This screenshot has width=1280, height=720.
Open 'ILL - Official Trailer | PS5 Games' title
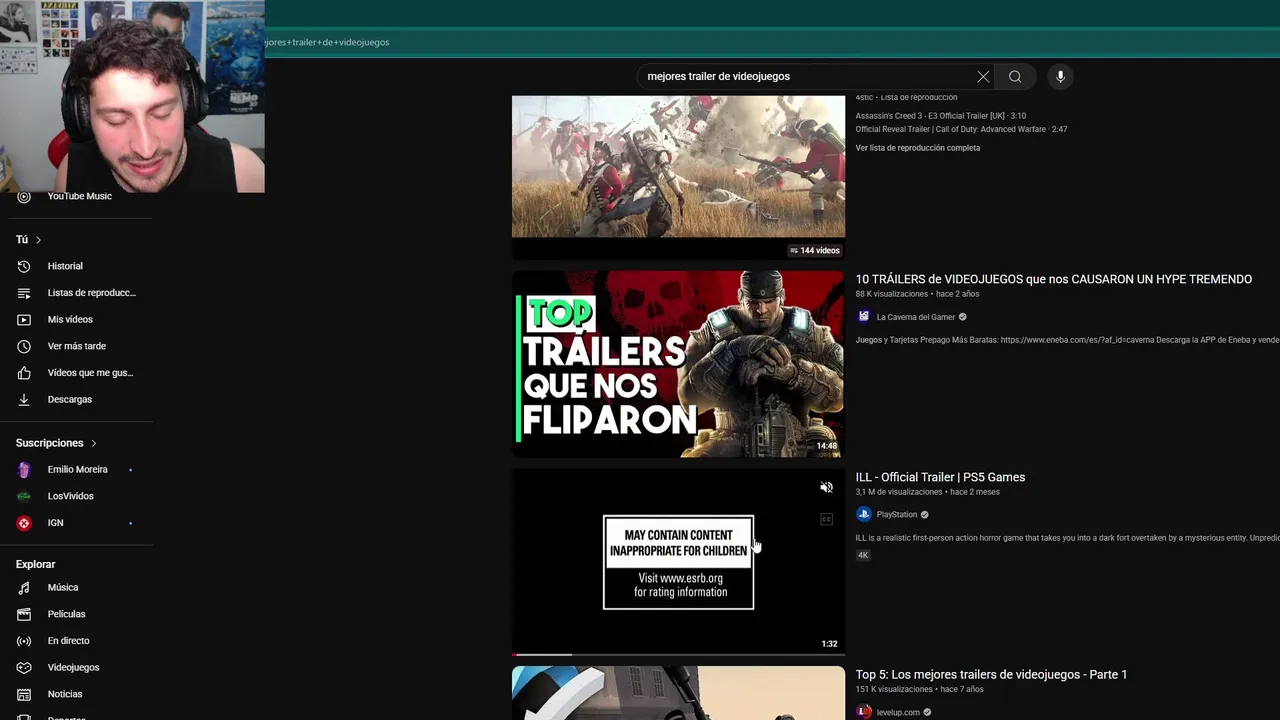(x=940, y=478)
